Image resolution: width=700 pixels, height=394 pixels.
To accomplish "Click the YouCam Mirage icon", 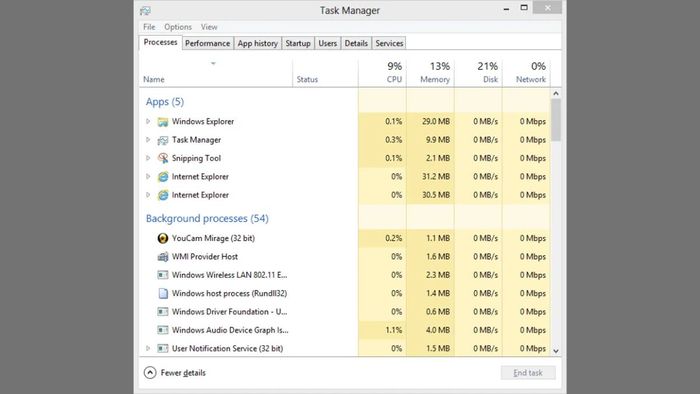I will (163, 238).
